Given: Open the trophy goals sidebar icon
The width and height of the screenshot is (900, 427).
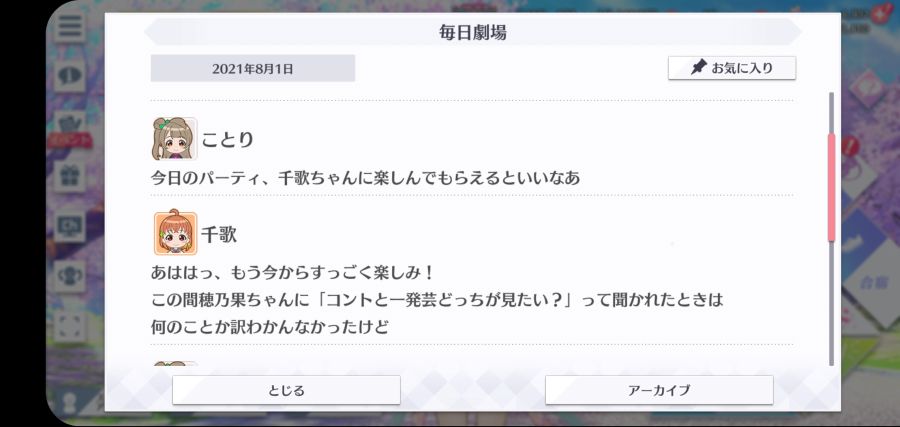Looking at the screenshot, I should pyautogui.click(x=70, y=275).
